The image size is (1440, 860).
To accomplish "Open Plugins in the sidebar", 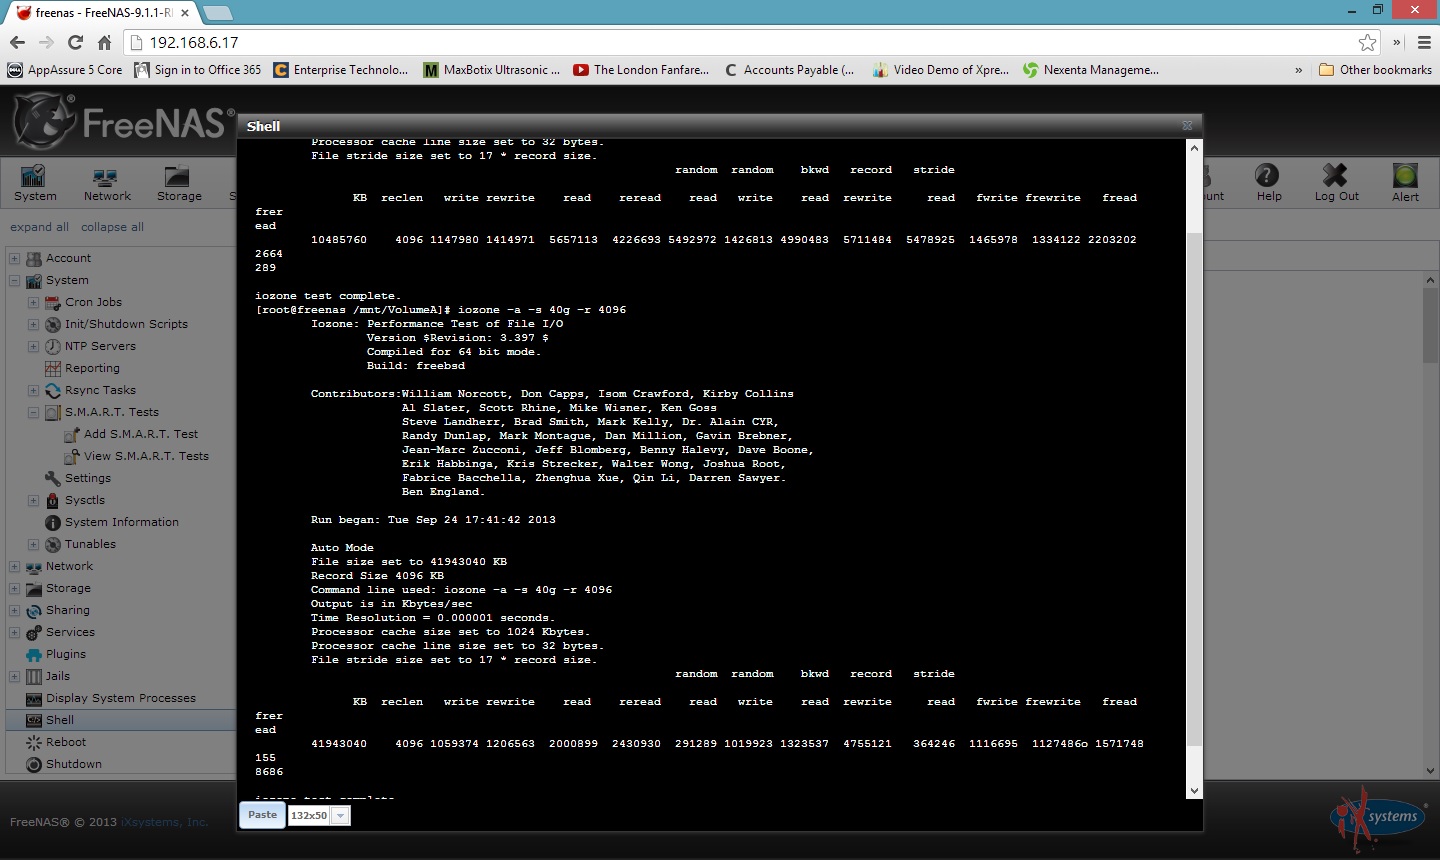I will pos(65,654).
